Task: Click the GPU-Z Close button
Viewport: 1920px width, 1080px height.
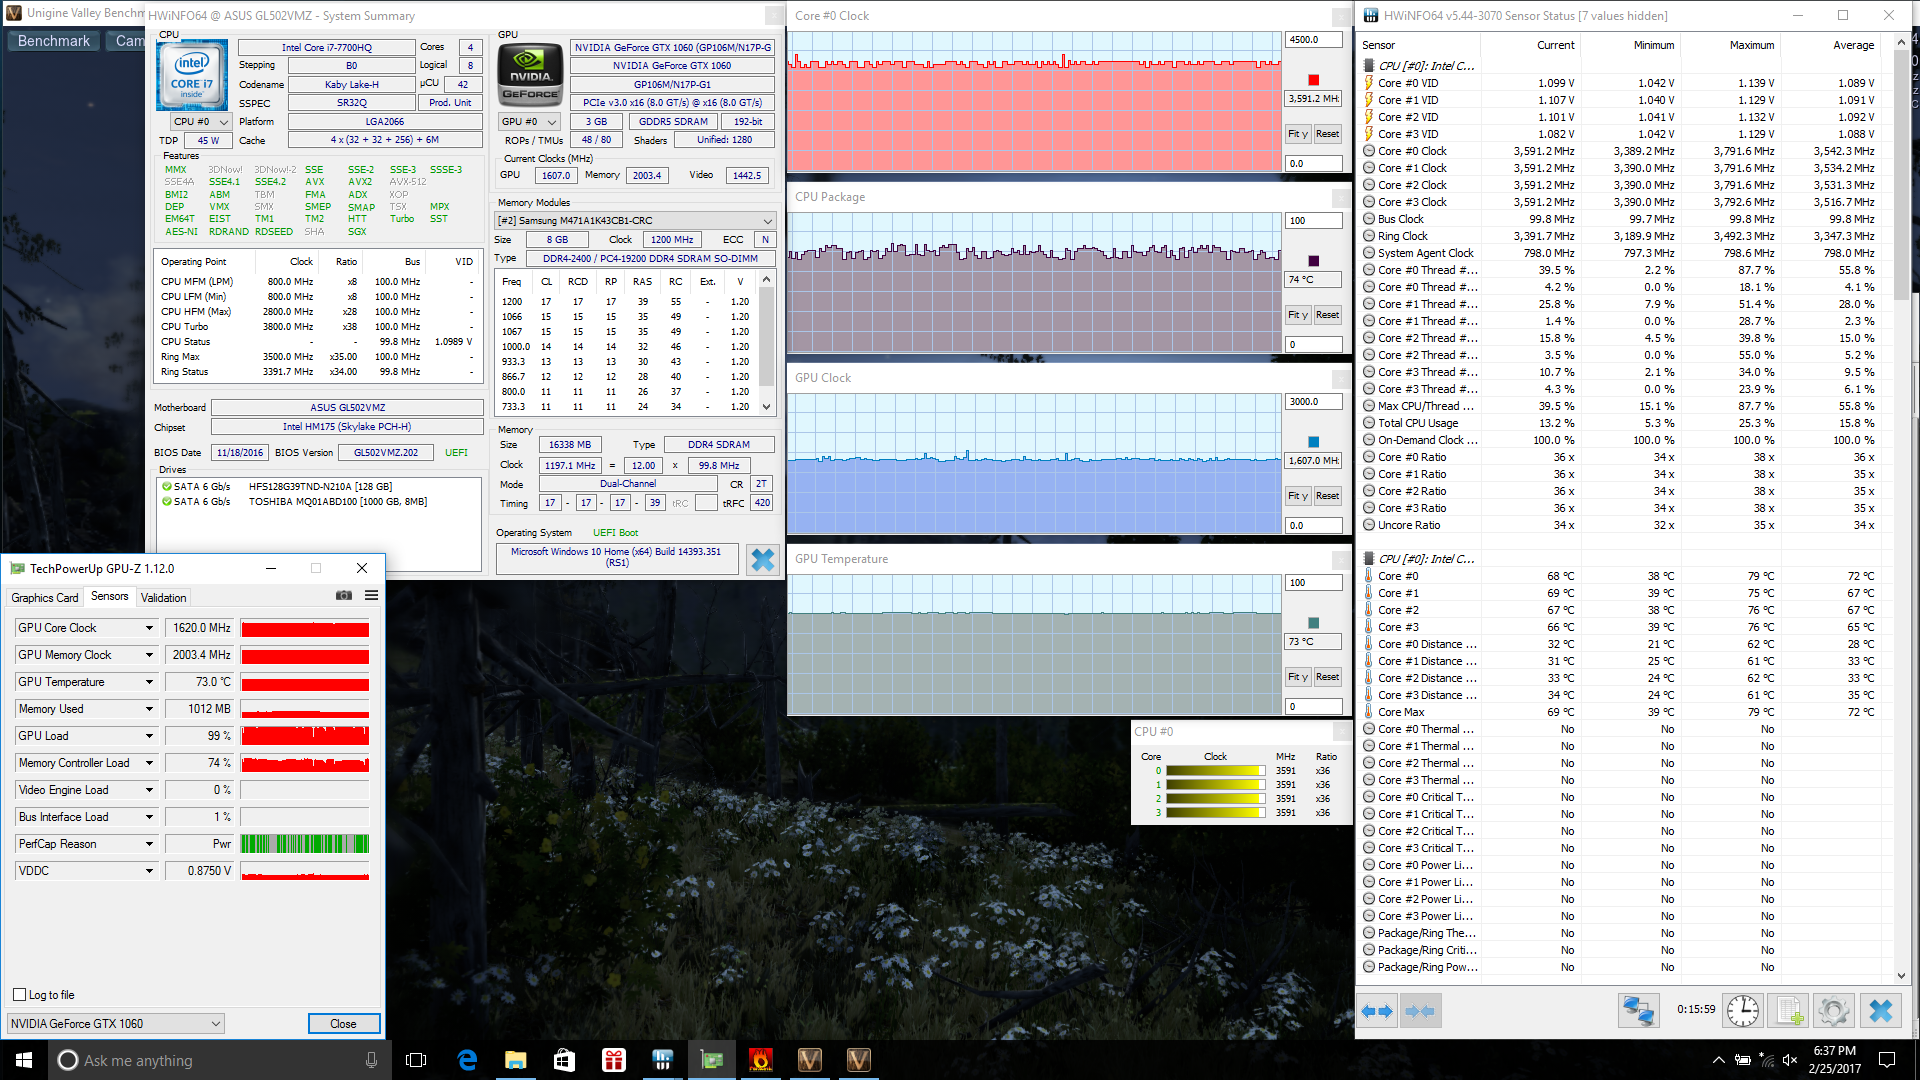Action: tap(343, 1023)
